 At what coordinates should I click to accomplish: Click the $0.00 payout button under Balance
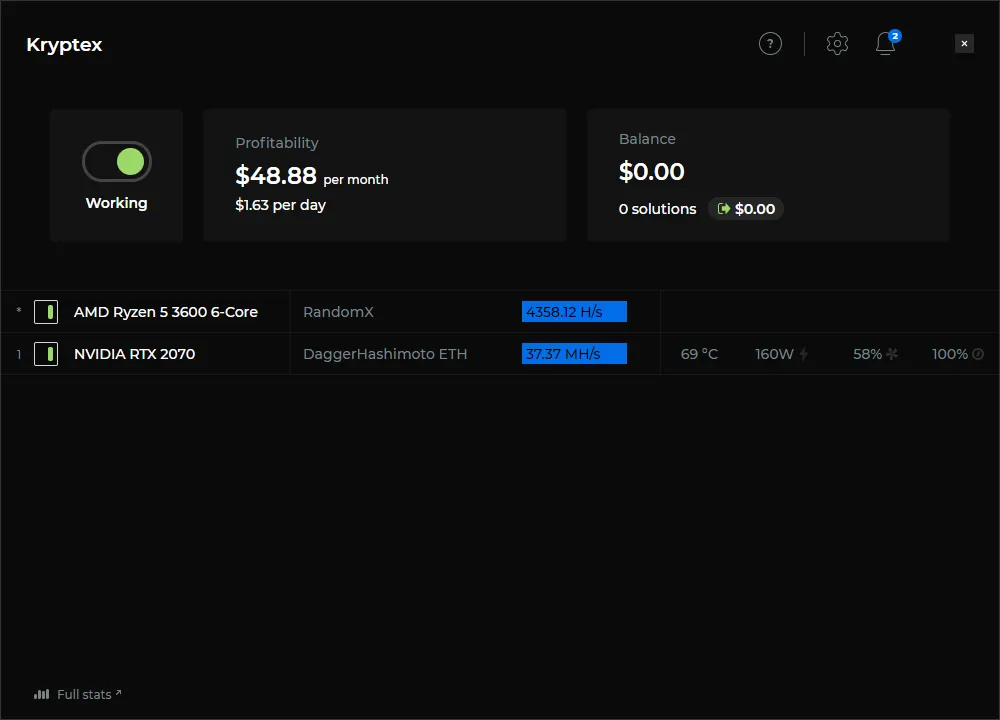(x=746, y=209)
